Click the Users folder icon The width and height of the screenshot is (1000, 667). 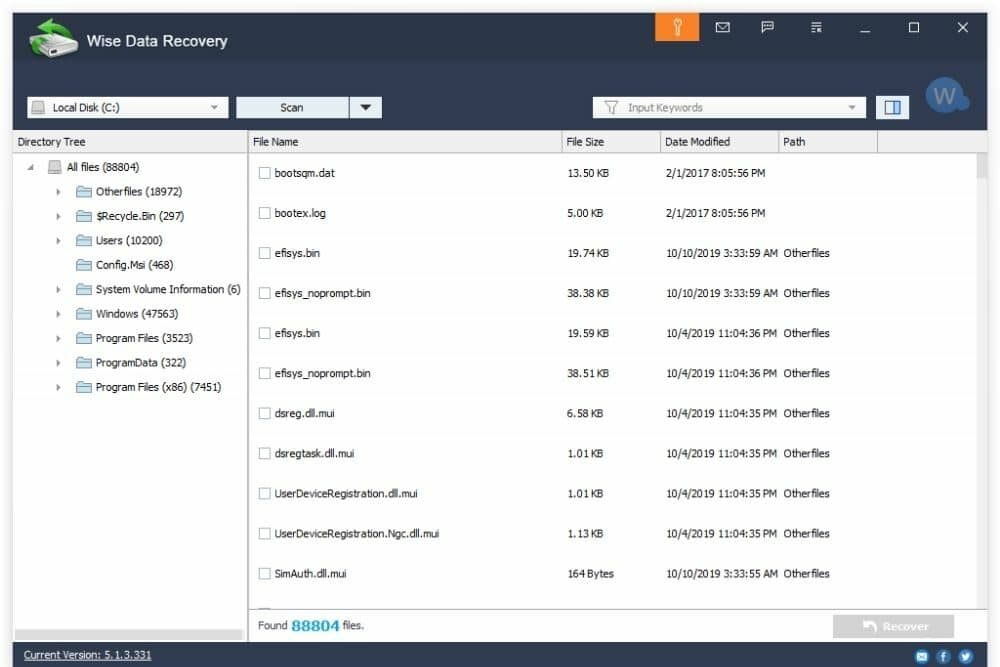click(84, 240)
